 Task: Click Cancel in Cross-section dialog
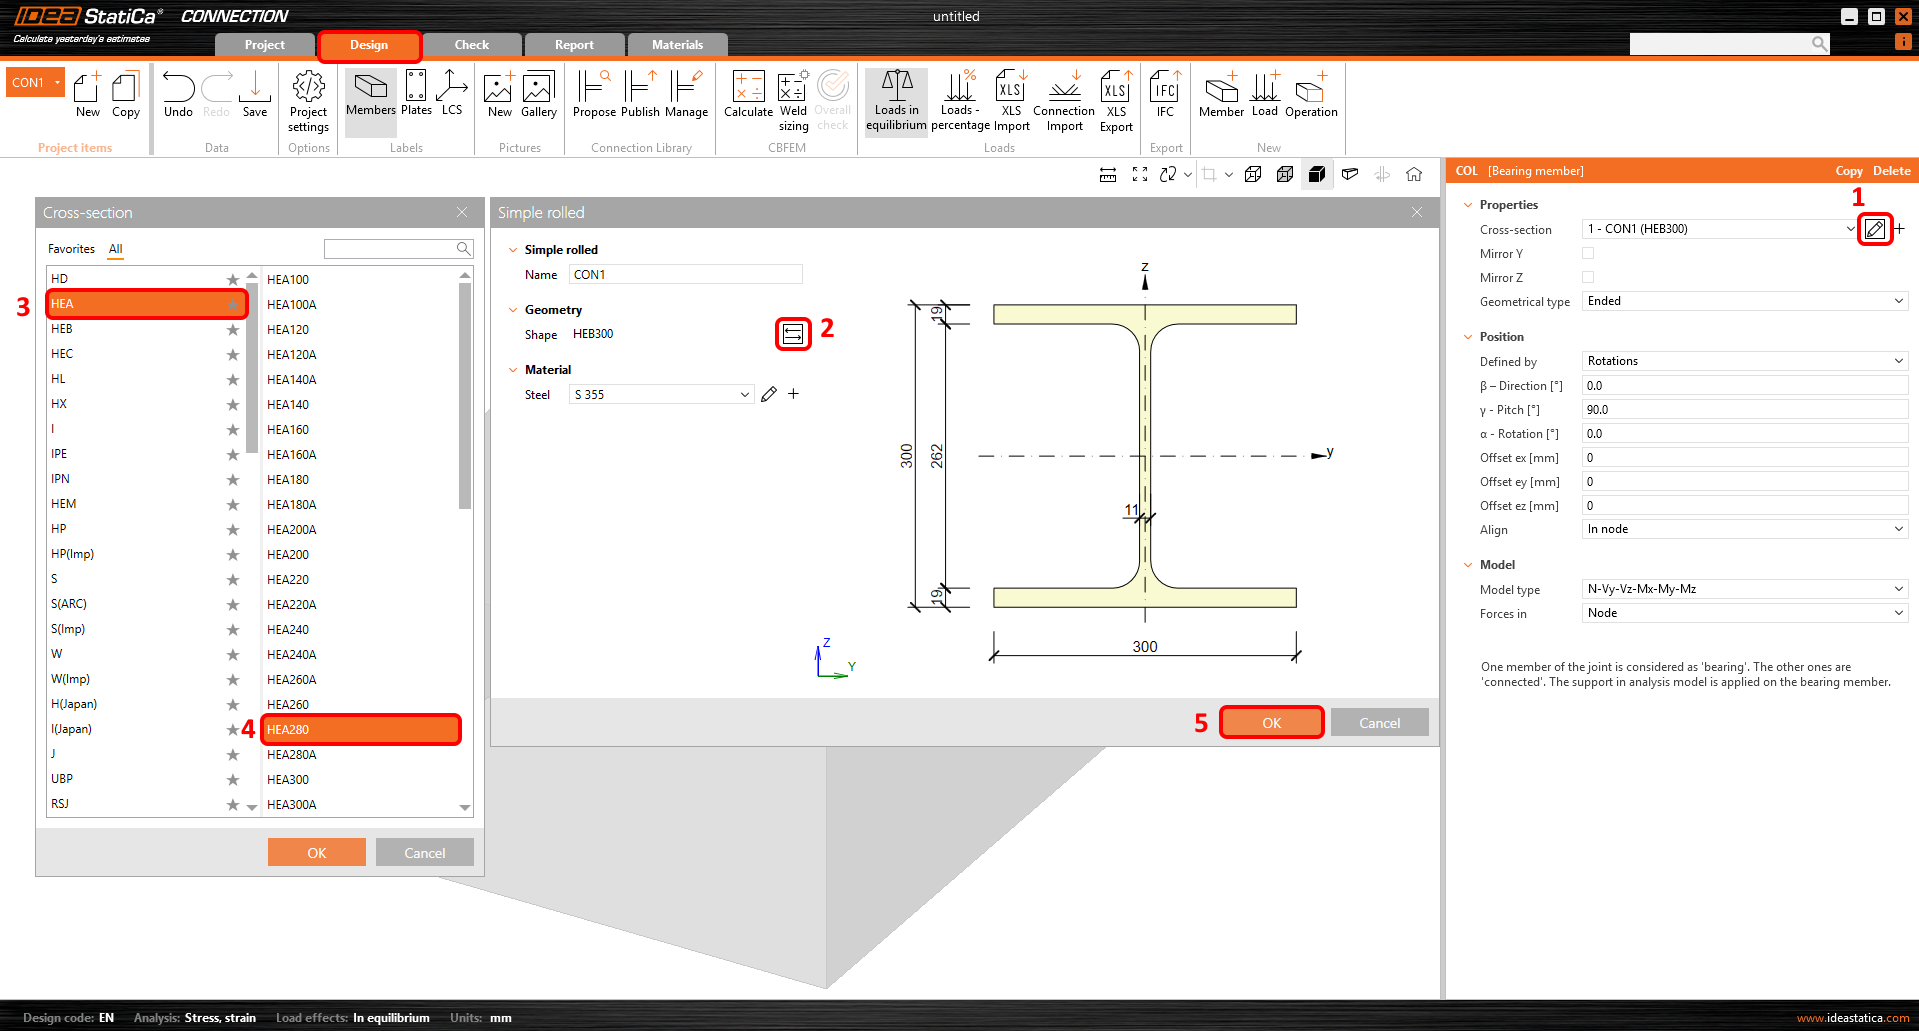point(424,853)
